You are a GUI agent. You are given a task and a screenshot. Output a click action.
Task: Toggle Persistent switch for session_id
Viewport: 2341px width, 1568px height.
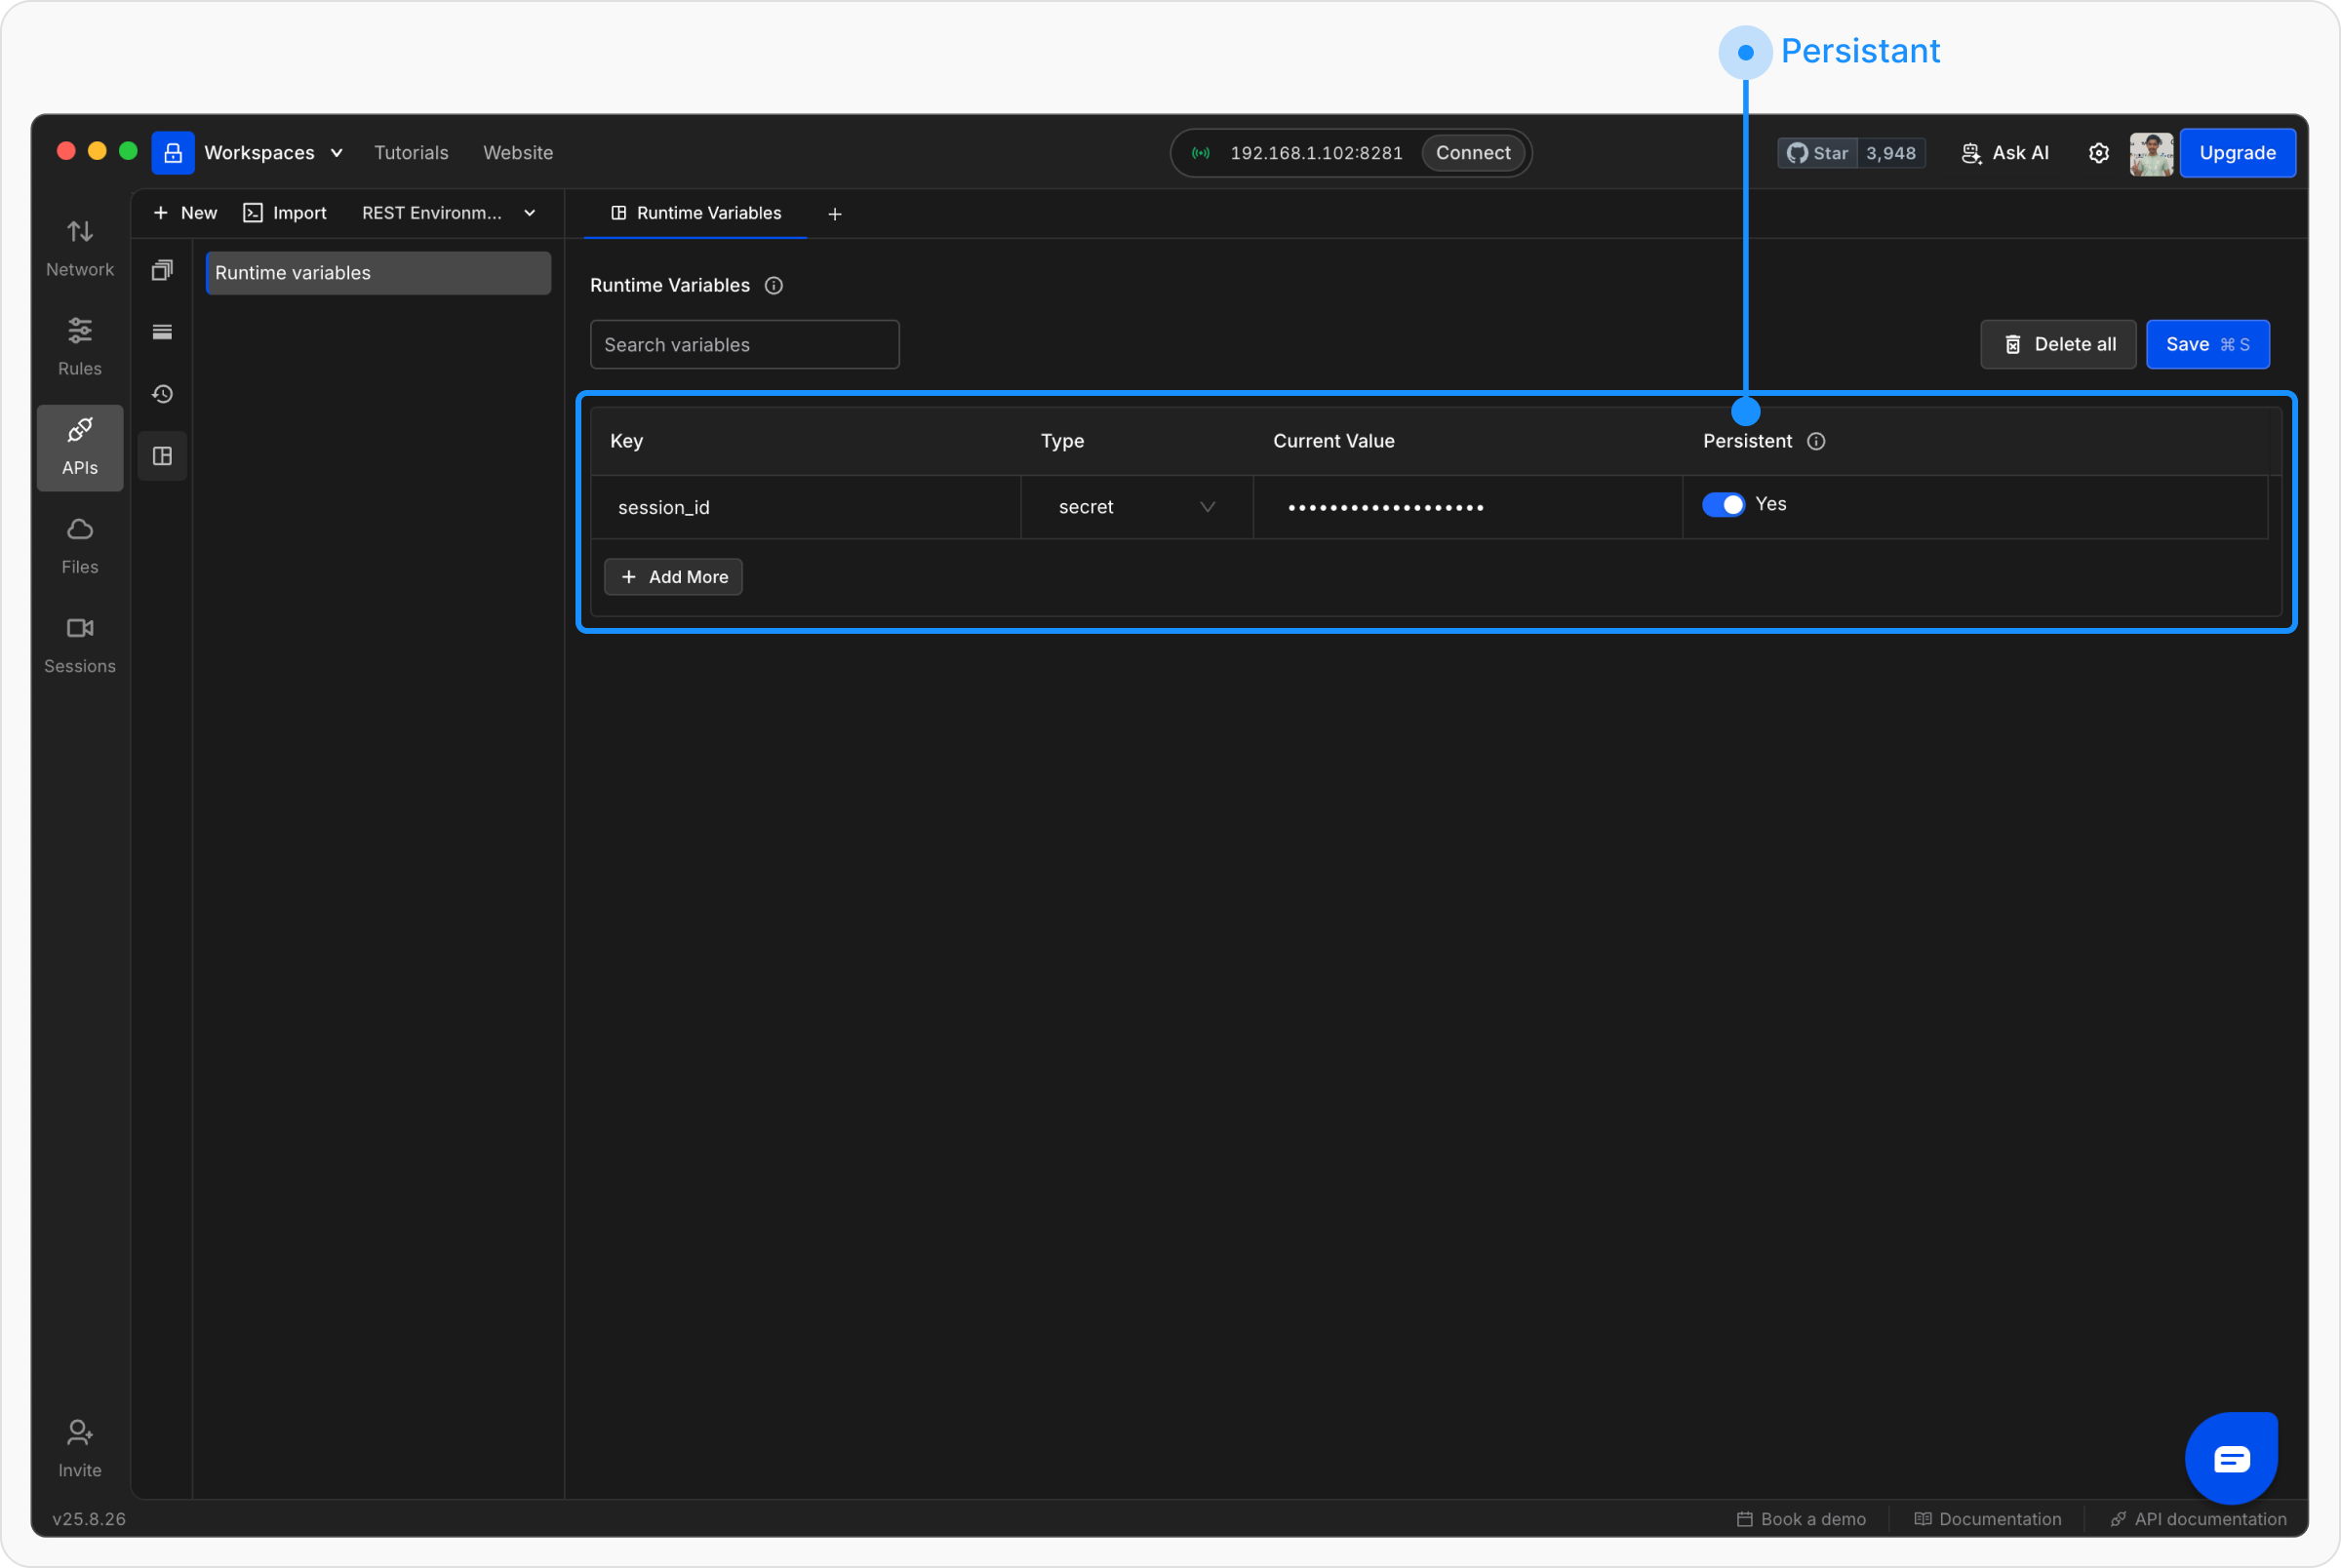click(x=1723, y=505)
